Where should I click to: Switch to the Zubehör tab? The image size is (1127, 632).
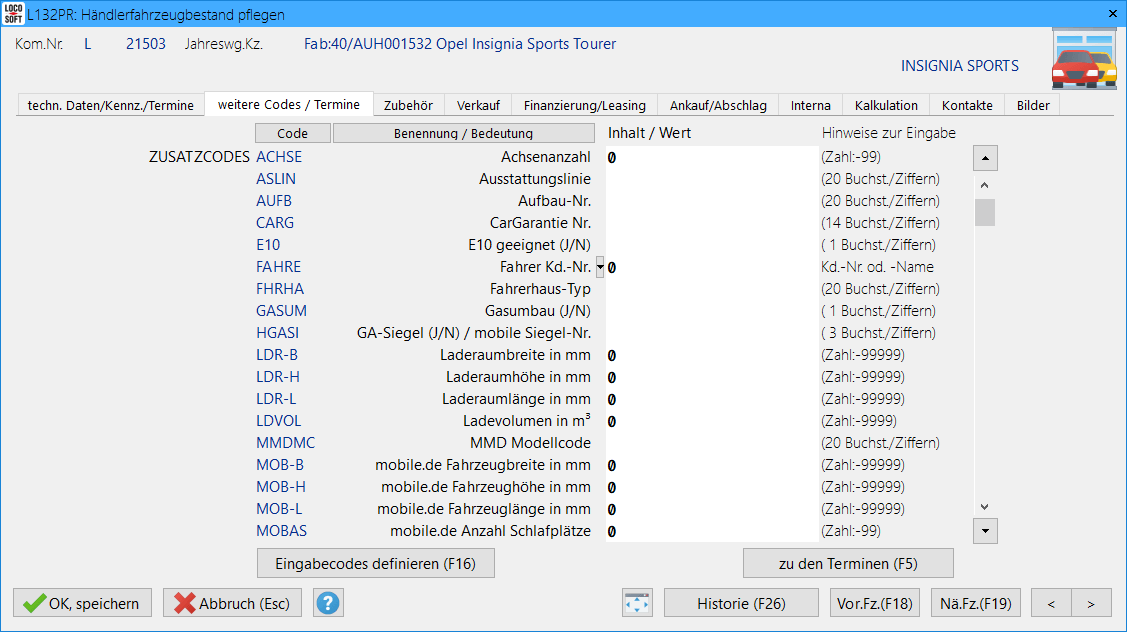tap(408, 105)
